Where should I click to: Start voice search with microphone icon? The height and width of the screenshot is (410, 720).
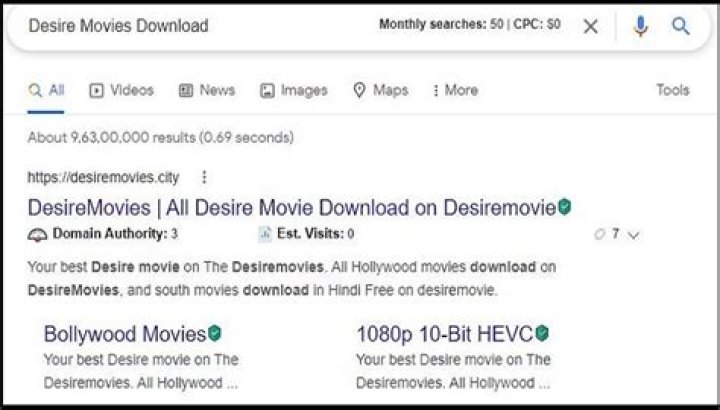641,26
